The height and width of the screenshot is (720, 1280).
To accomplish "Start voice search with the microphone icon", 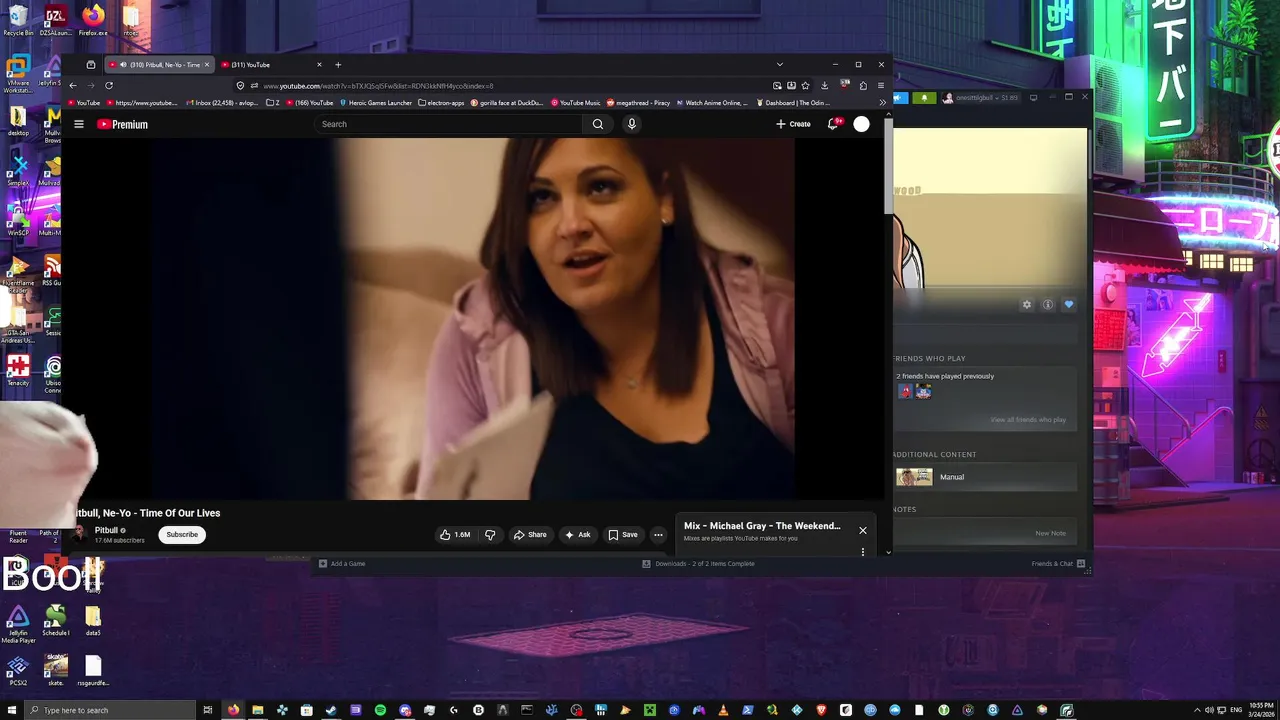I will [x=631, y=124].
